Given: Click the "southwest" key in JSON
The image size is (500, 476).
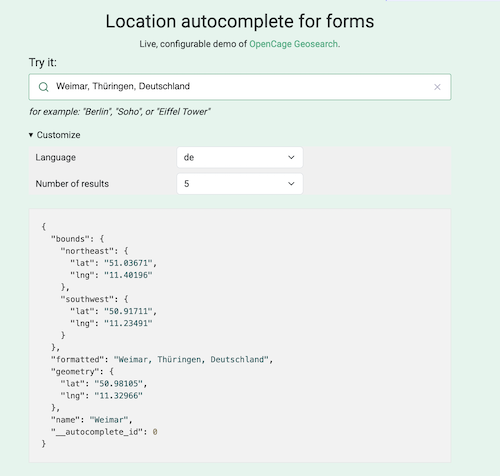Looking at the screenshot, I should 87,299.
